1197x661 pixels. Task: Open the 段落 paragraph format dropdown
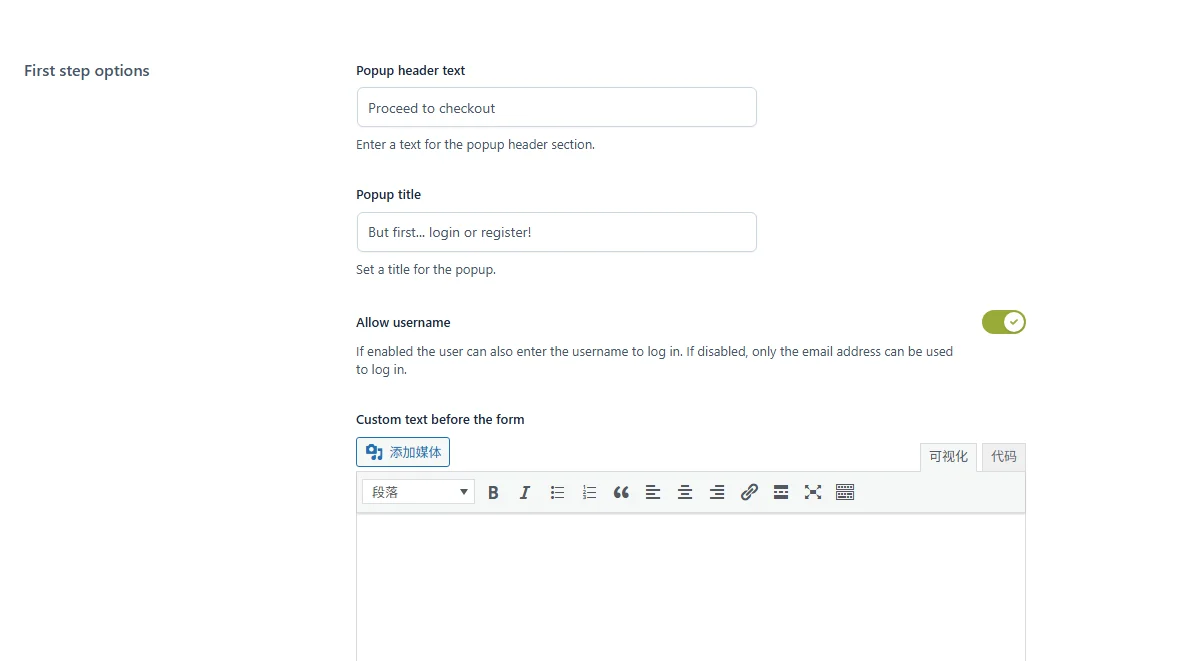tap(418, 492)
